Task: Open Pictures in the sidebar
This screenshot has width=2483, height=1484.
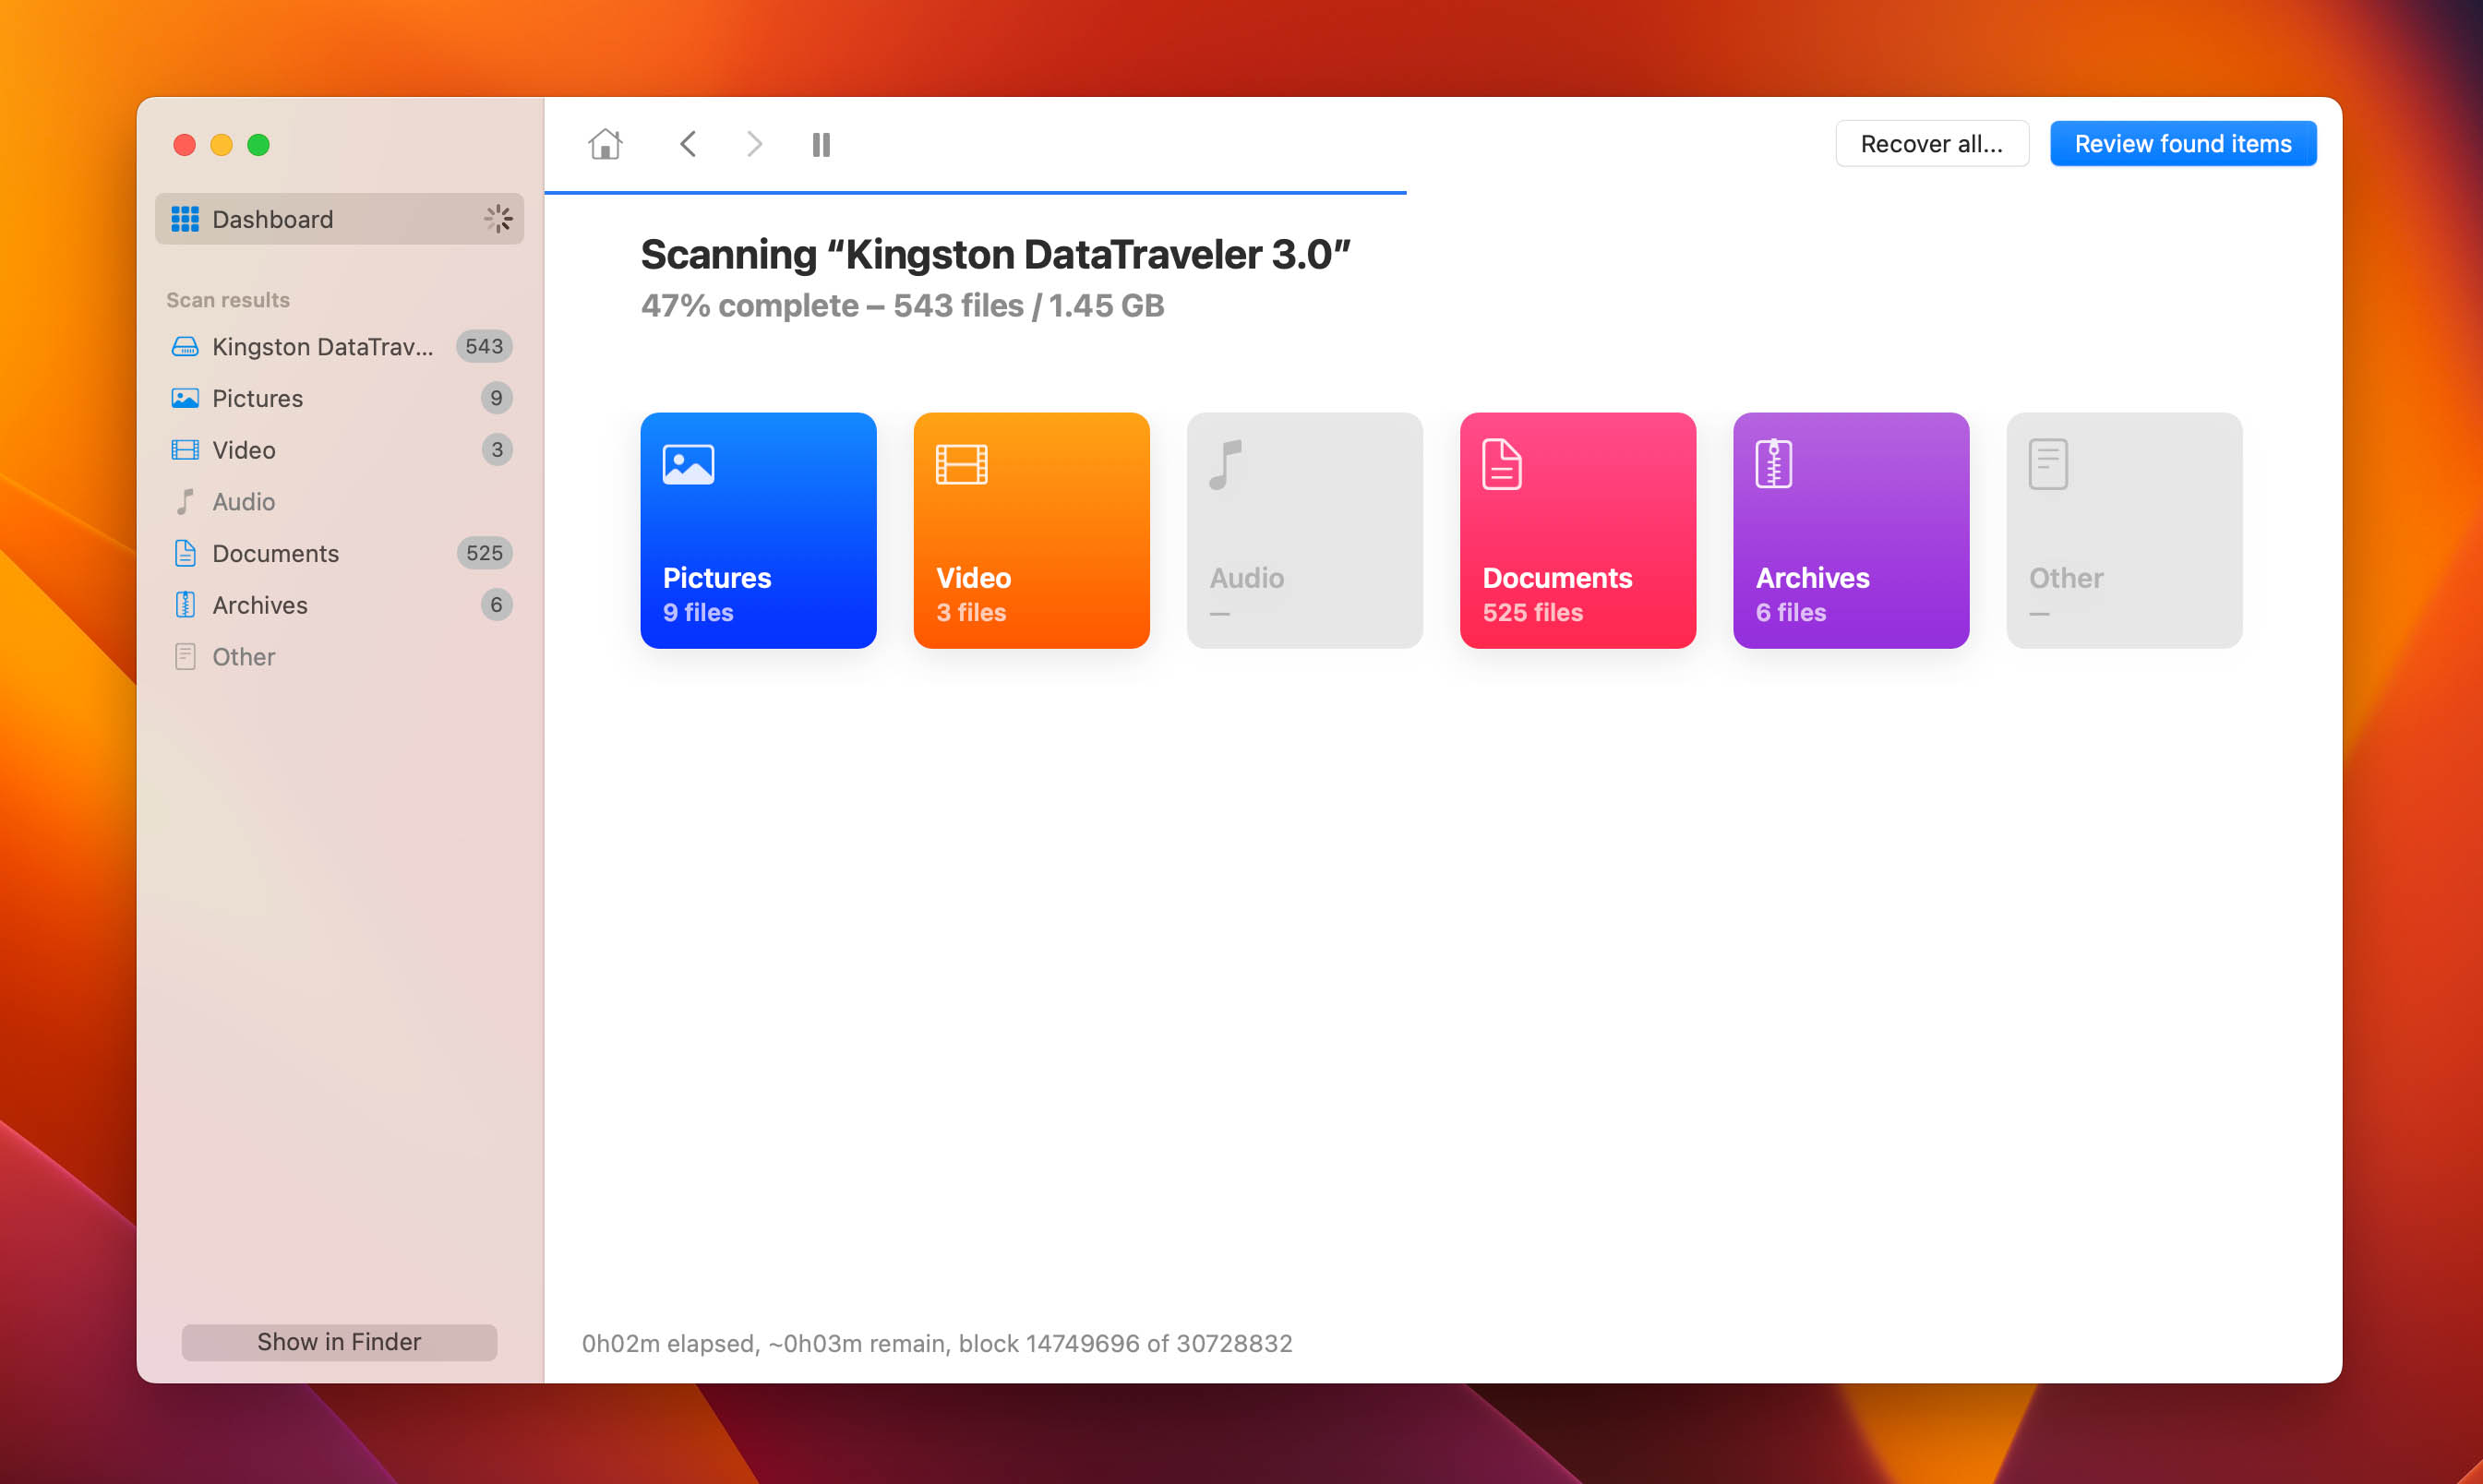Action: coord(339,398)
